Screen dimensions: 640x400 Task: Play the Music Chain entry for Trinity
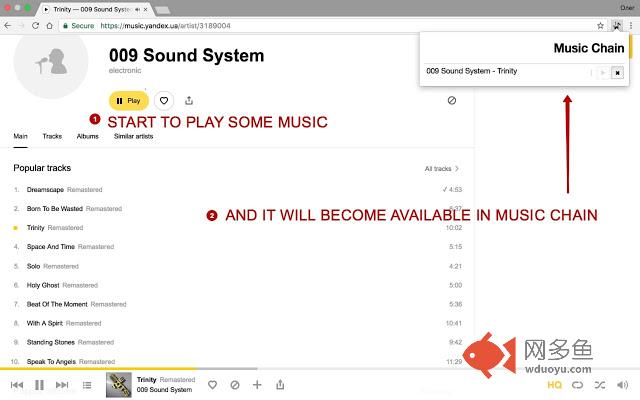[x=602, y=73]
